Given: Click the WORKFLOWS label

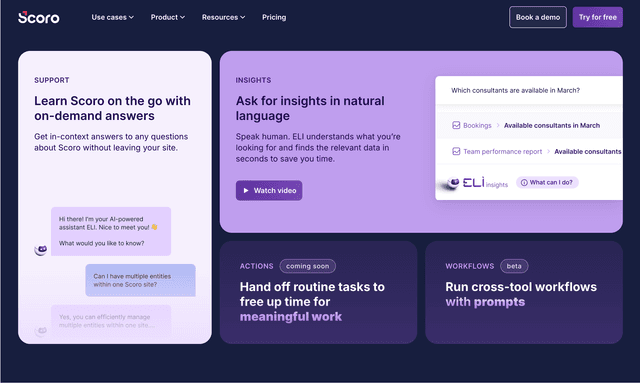Looking at the screenshot, I should tap(469, 266).
